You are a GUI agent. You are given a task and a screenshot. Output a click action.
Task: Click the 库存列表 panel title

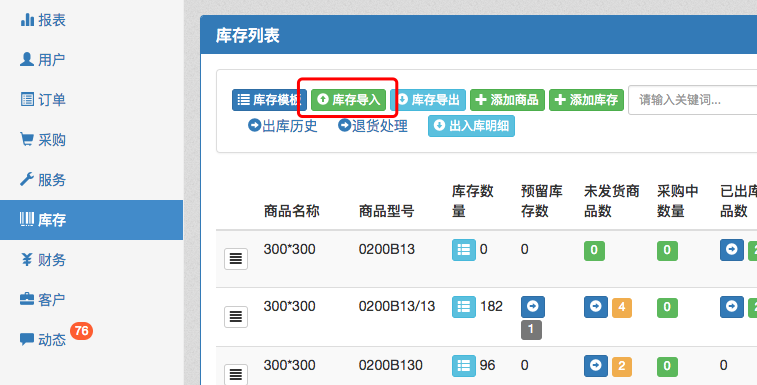click(x=248, y=35)
